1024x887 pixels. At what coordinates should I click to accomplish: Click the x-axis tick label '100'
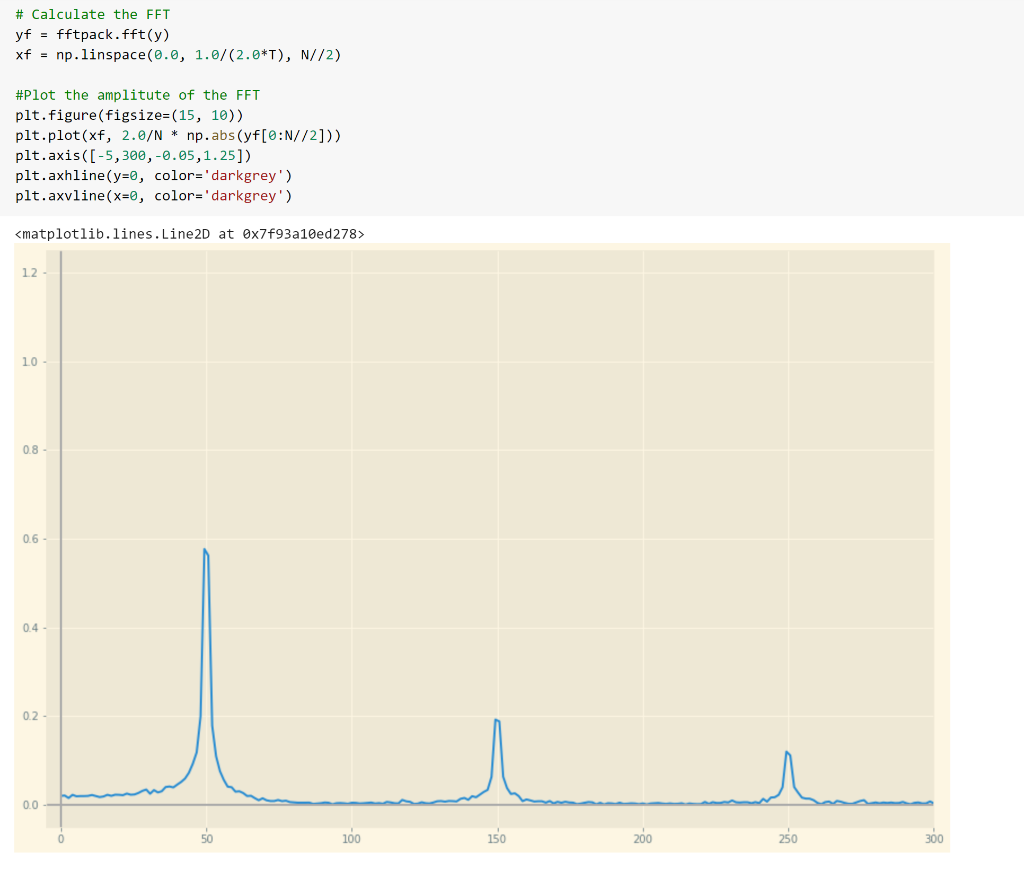click(x=352, y=839)
